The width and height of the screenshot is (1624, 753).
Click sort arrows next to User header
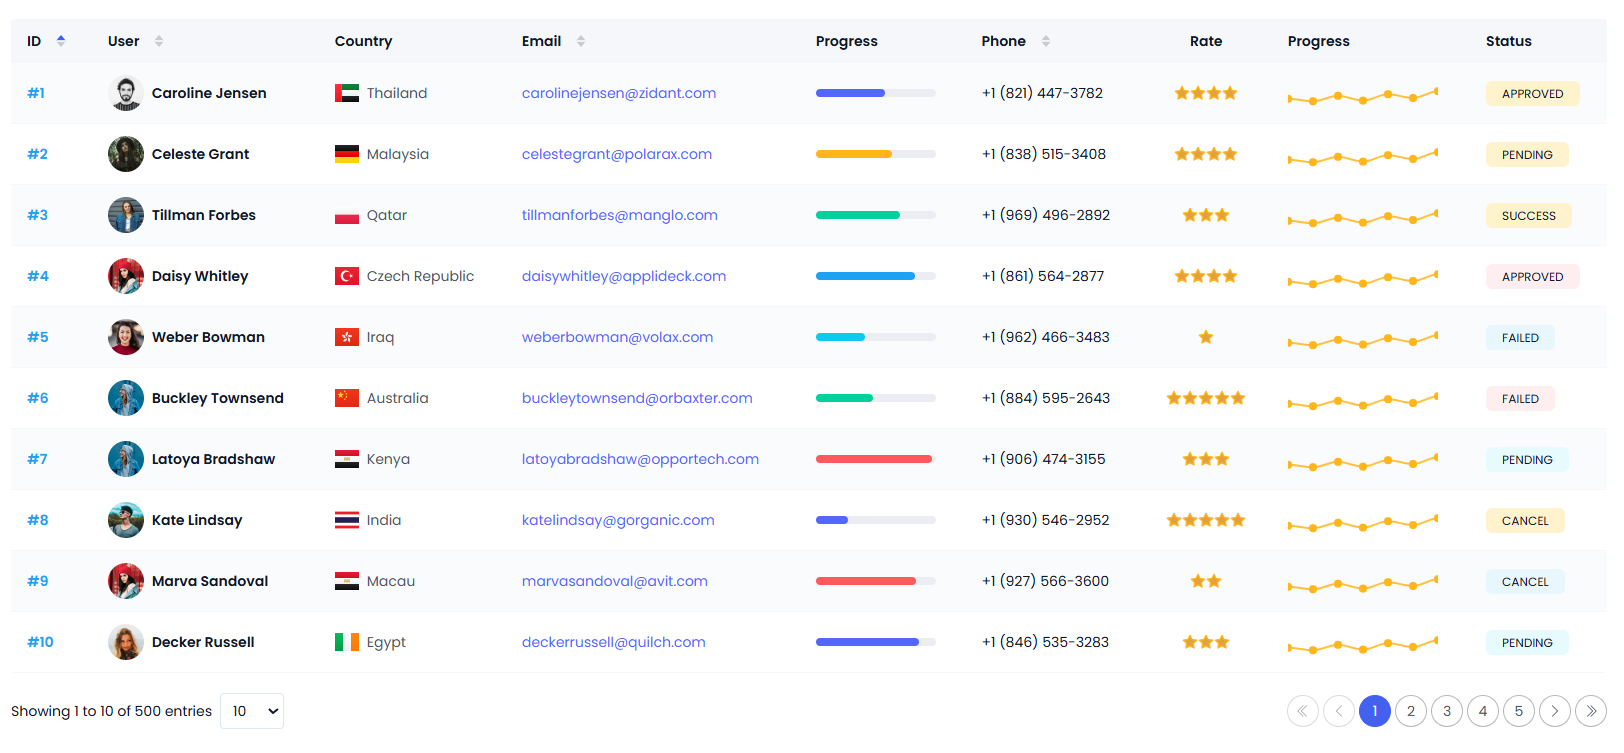coord(159,41)
